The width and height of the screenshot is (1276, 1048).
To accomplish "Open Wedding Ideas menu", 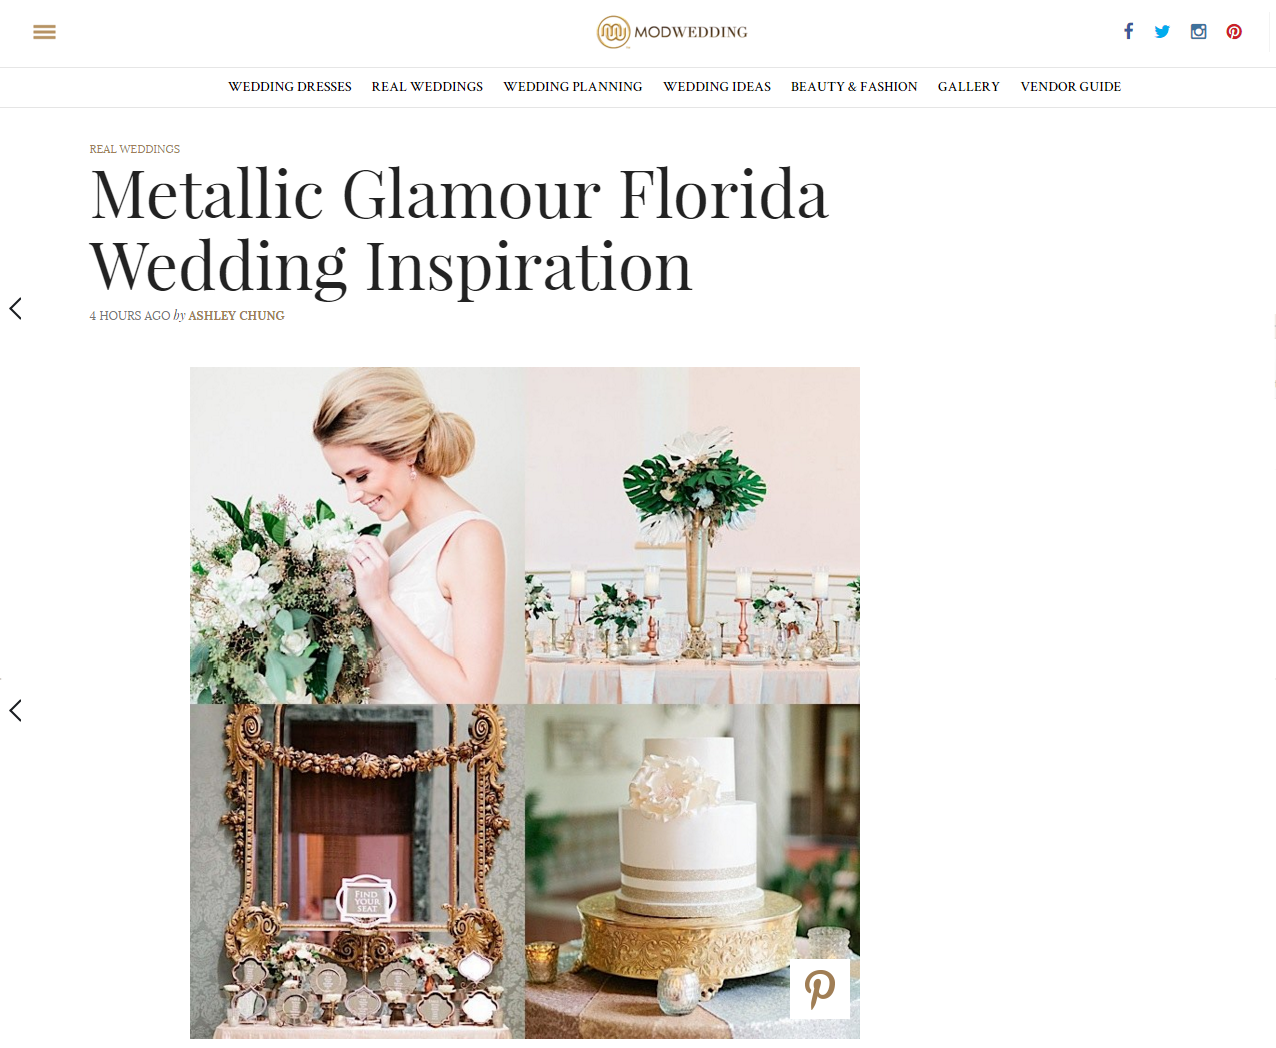I will click(717, 87).
